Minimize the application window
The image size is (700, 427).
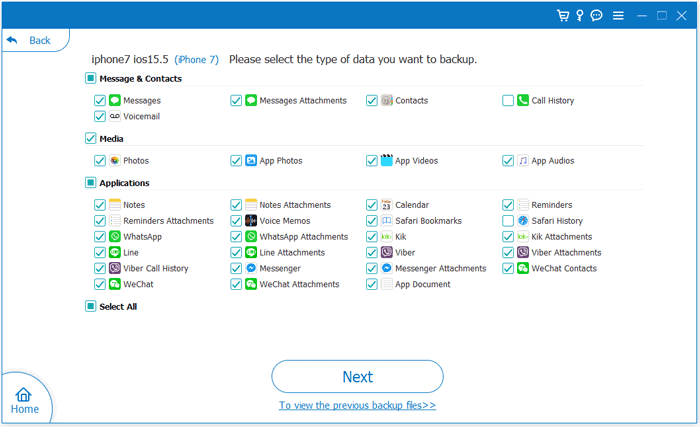642,16
